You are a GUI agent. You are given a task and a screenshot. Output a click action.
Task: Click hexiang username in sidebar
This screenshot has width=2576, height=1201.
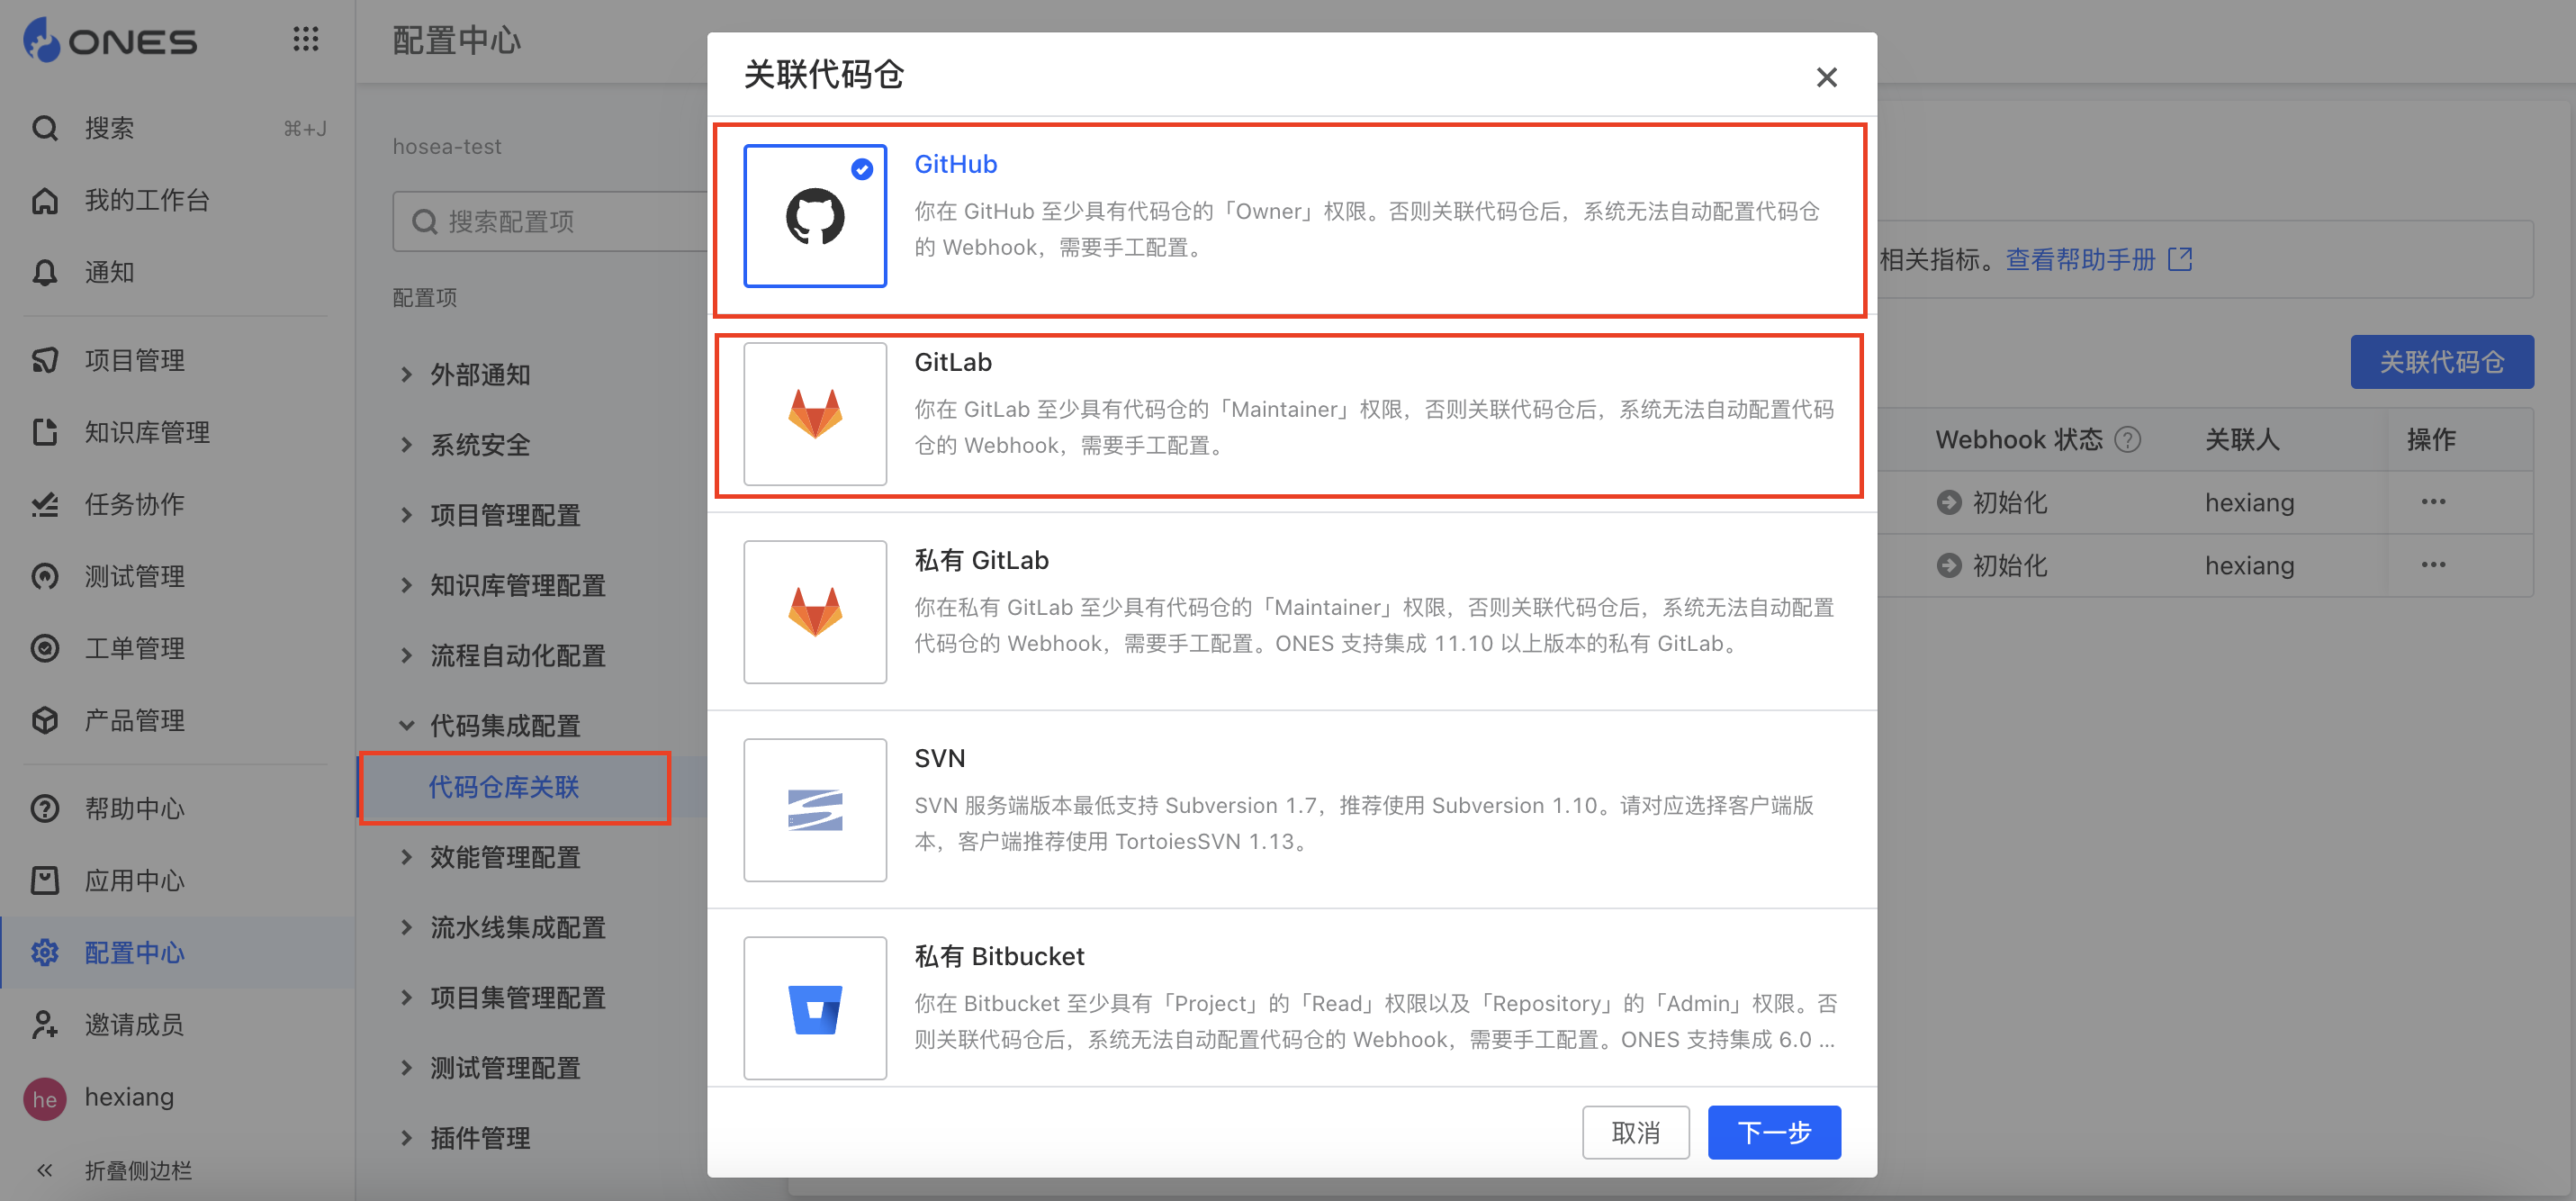tap(129, 1097)
